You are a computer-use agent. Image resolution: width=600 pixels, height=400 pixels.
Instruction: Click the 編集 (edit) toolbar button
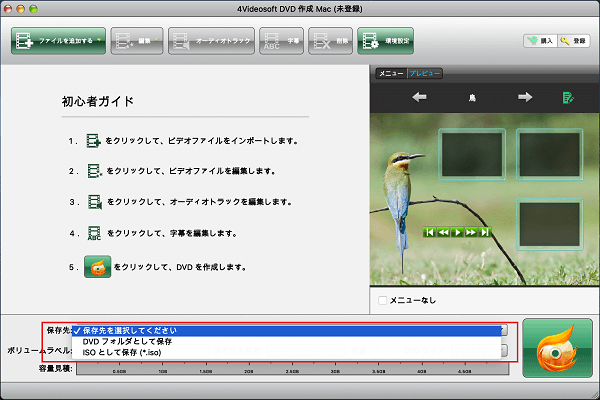[x=136, y=41]
